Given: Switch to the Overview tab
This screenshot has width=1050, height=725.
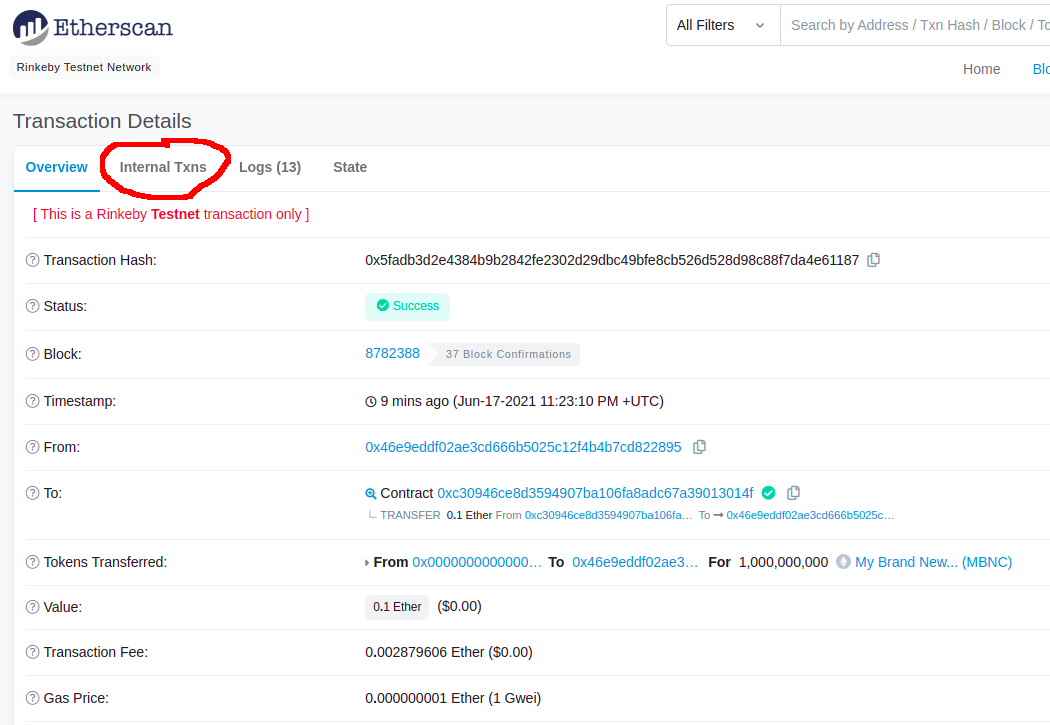Looking at the screenshot, I should tap(56, 167).
